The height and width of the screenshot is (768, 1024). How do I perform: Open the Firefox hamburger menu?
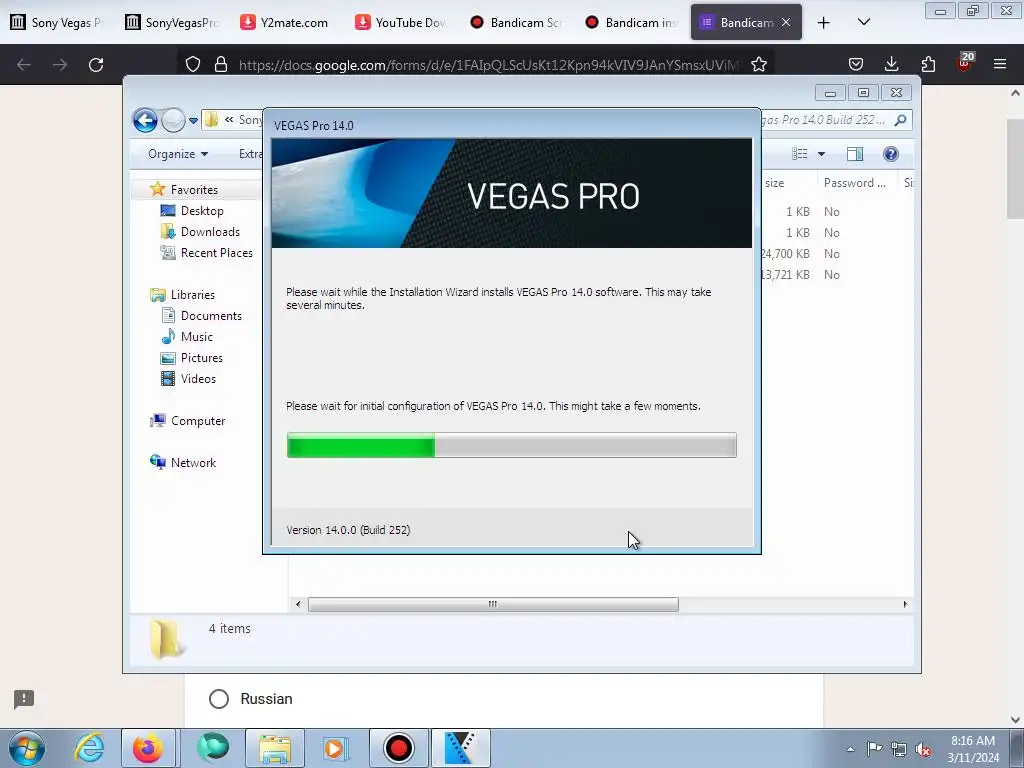click(x=1000, y=65)
